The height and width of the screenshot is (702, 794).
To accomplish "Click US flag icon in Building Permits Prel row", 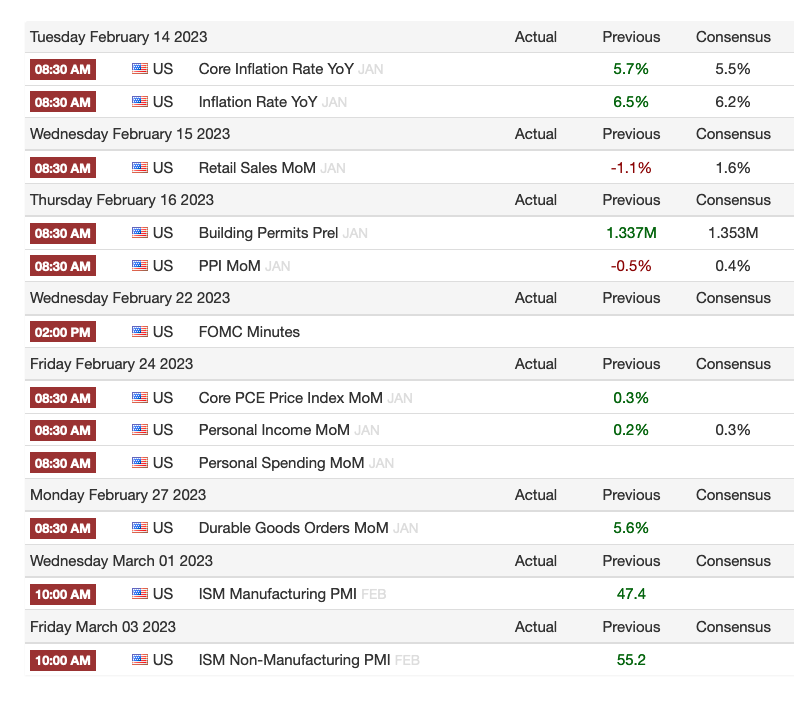I will click(x=140, y=232).
